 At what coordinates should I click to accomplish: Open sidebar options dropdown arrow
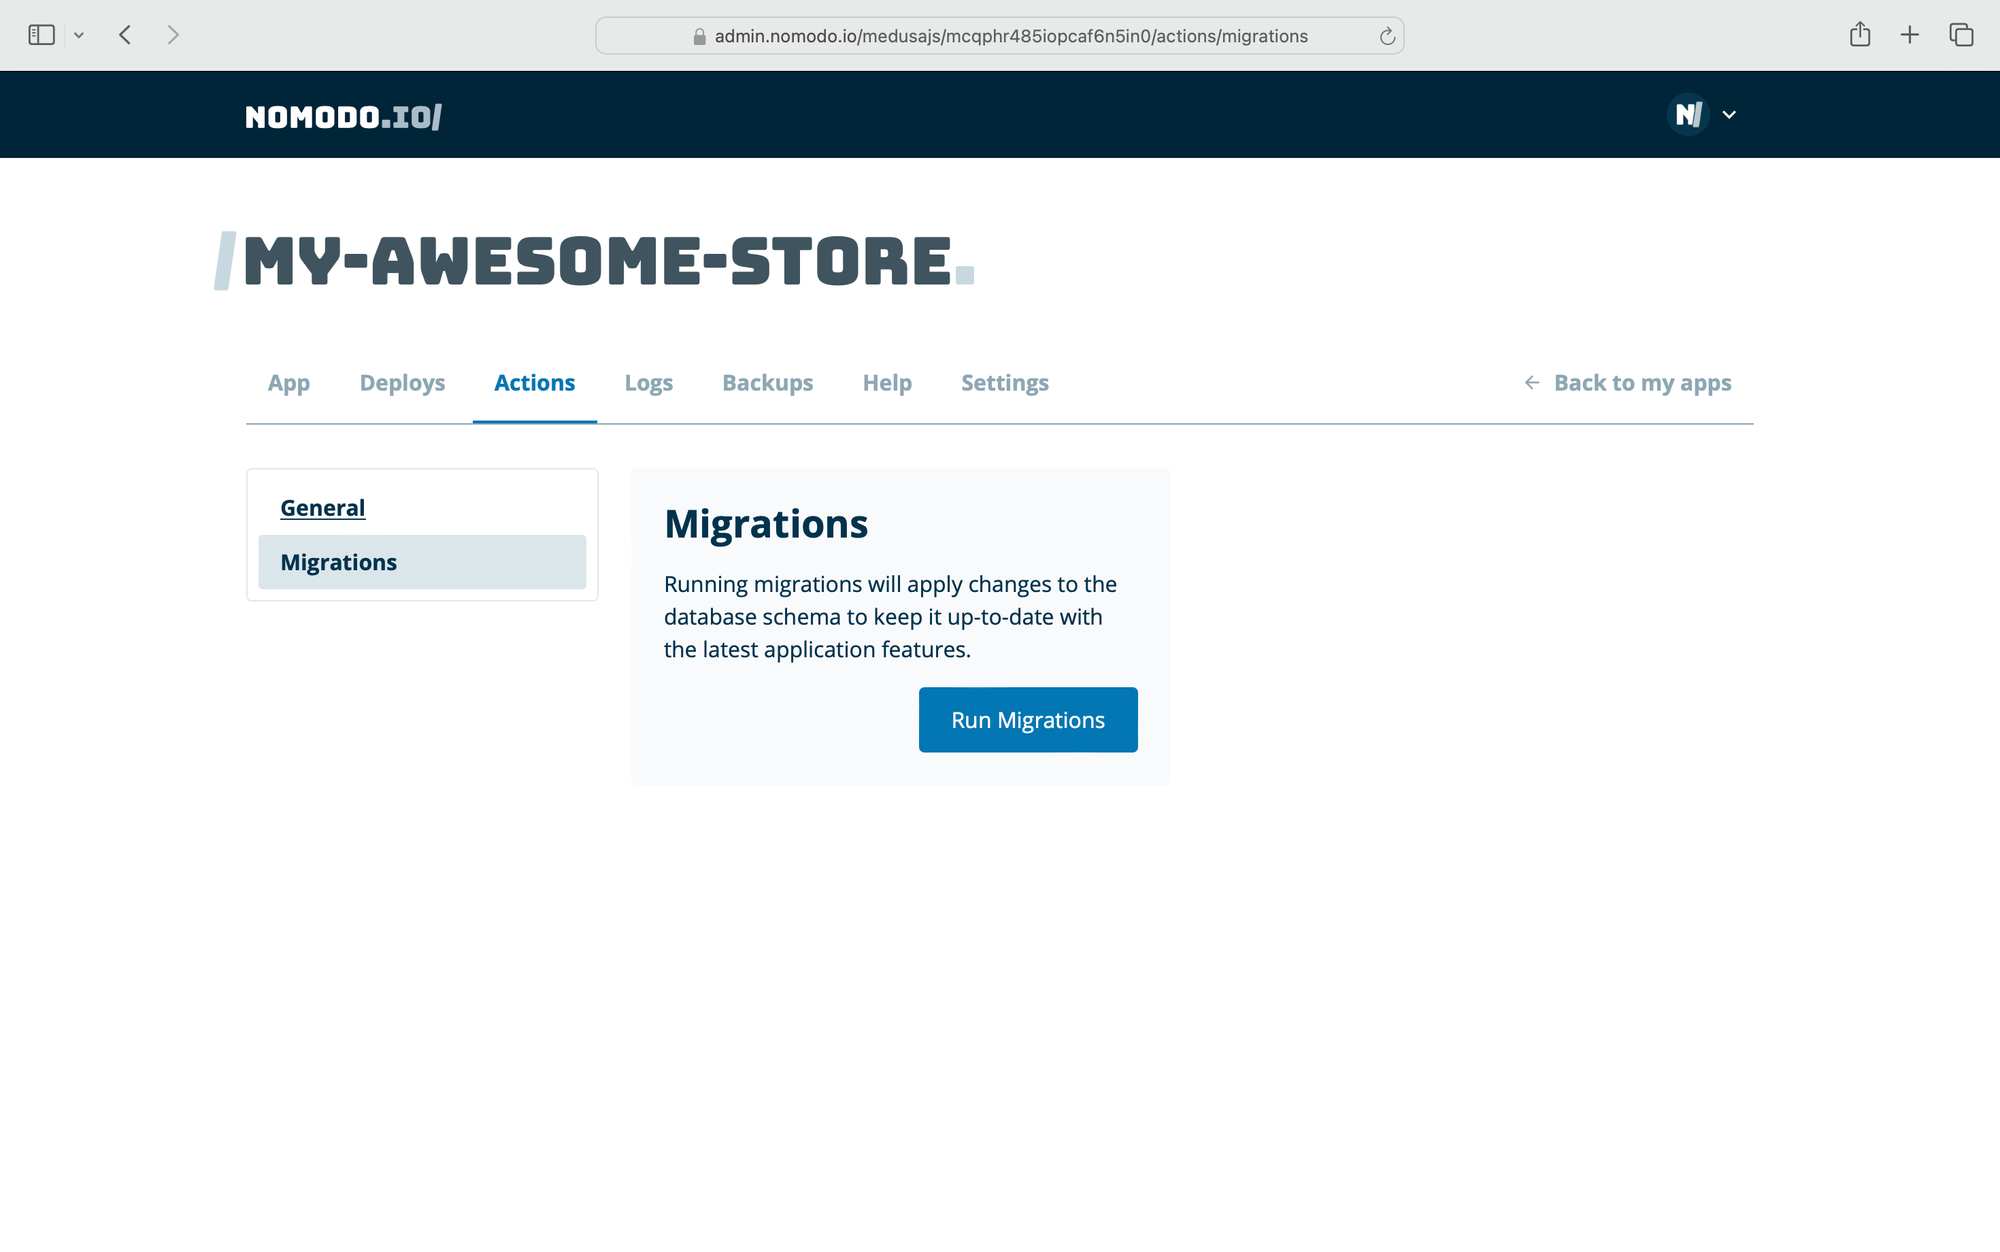79,35
